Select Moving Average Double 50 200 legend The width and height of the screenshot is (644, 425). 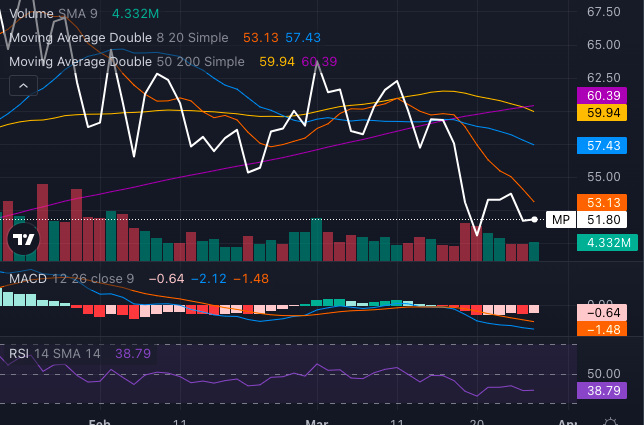(x=127, y=61)
